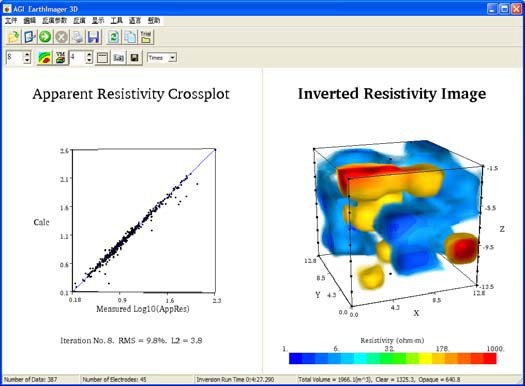Click the blue floppy disk save icon
The height and width of the screenshot is (386, 525).
[94, 37]
